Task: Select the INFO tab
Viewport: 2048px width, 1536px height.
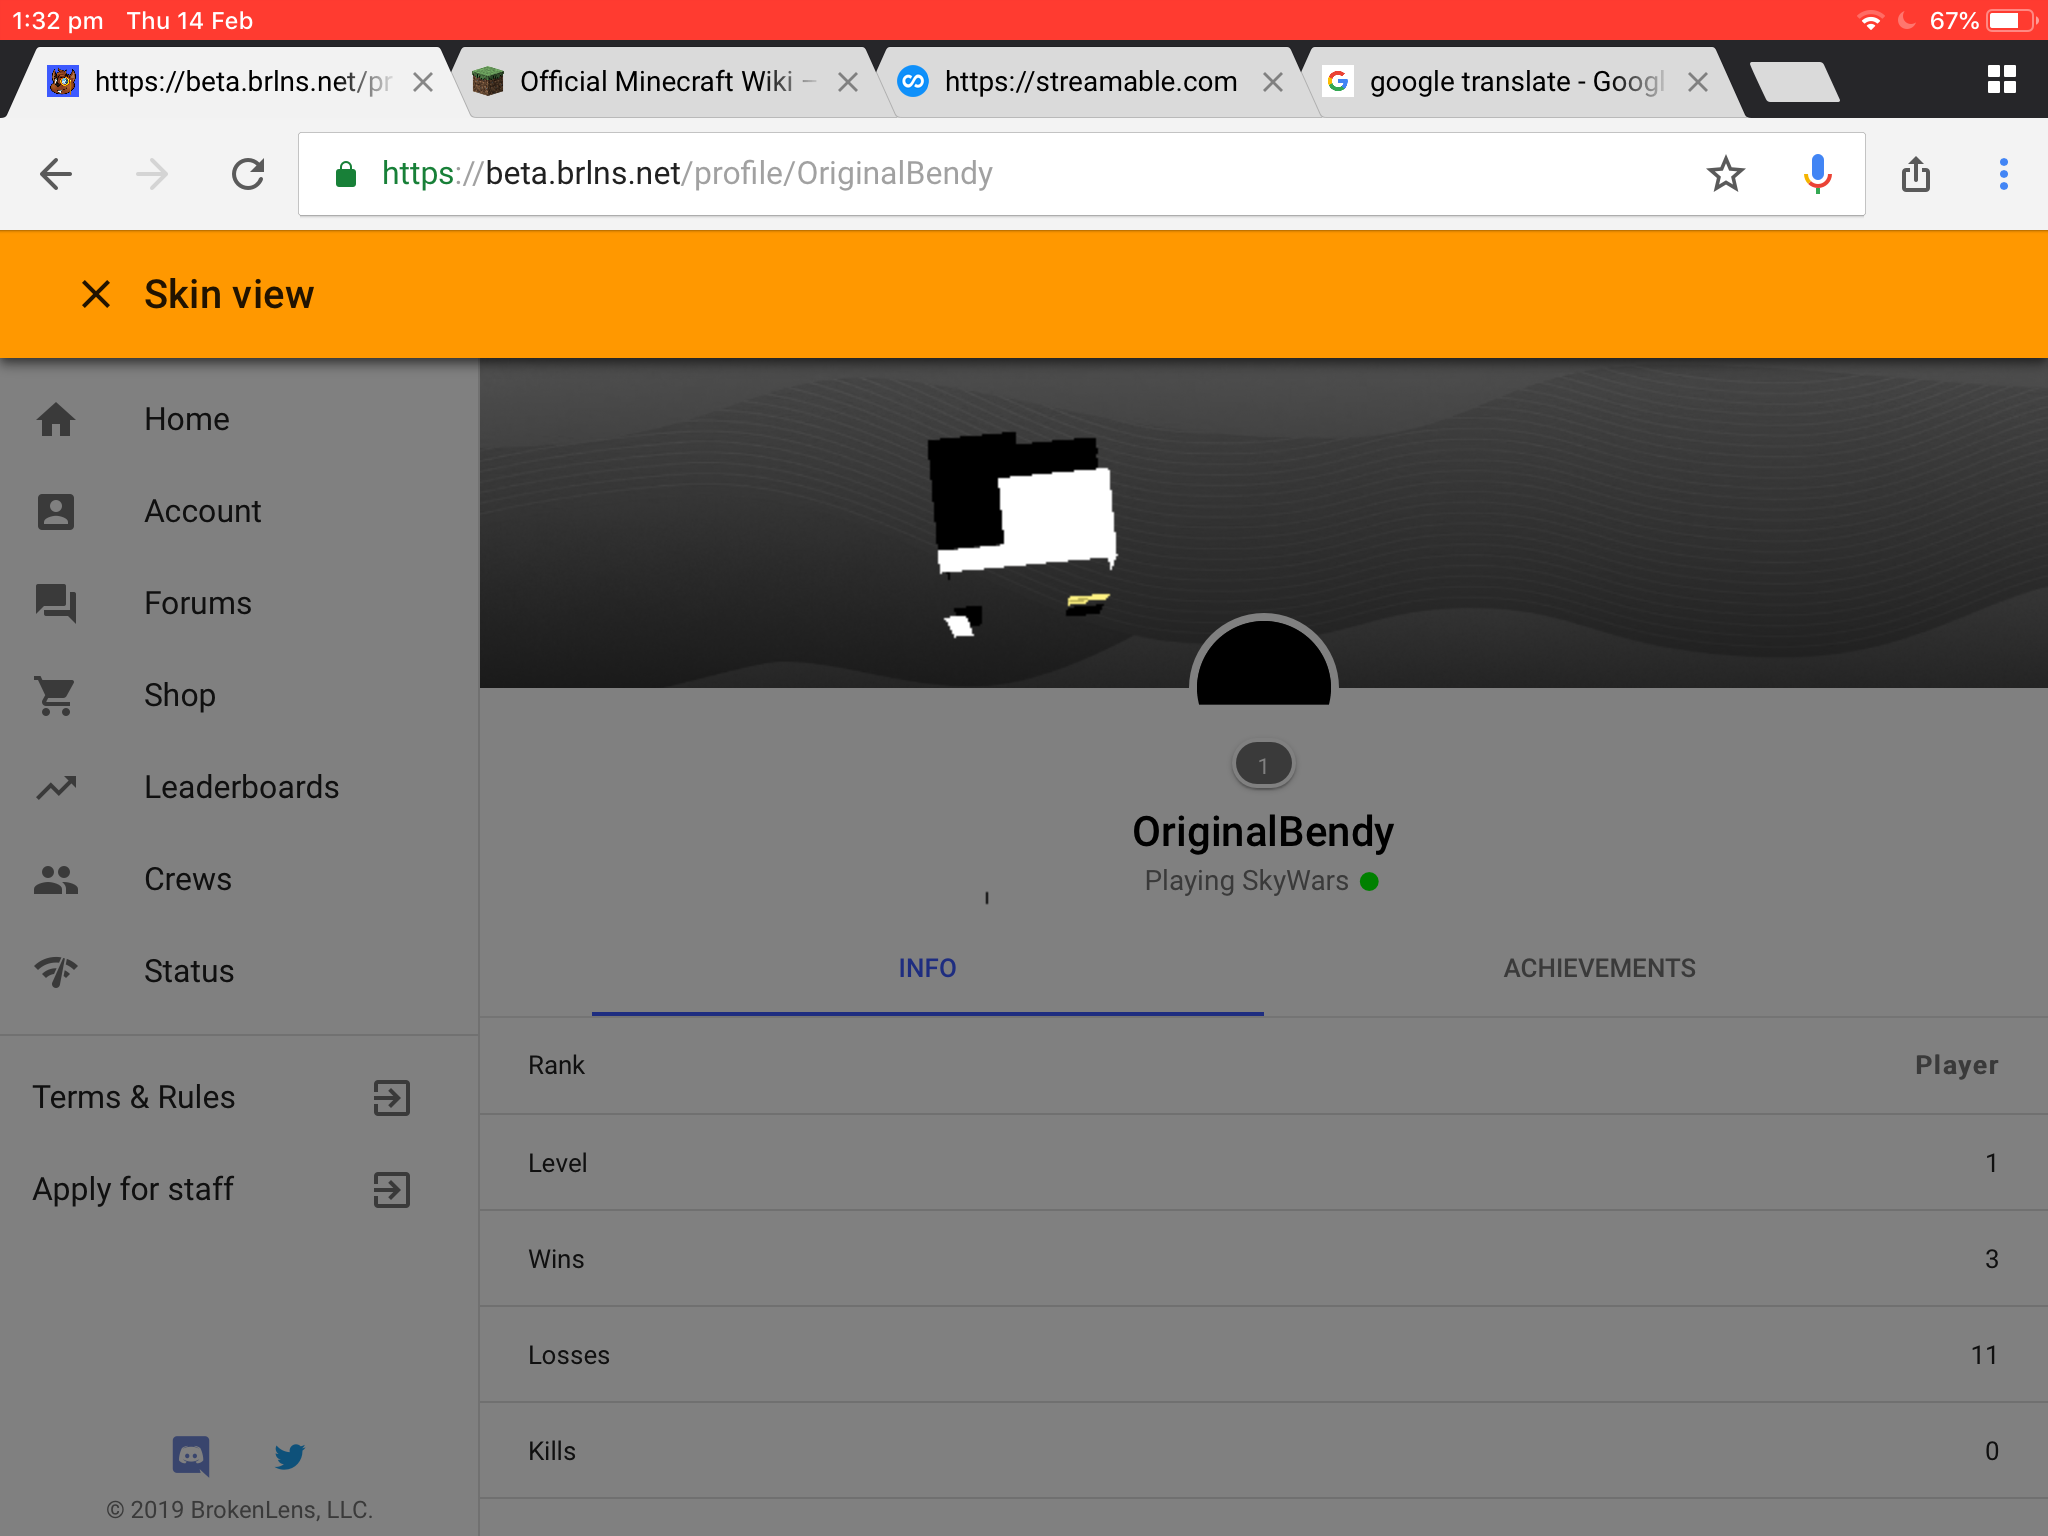Action: click(x=927, y=968)
